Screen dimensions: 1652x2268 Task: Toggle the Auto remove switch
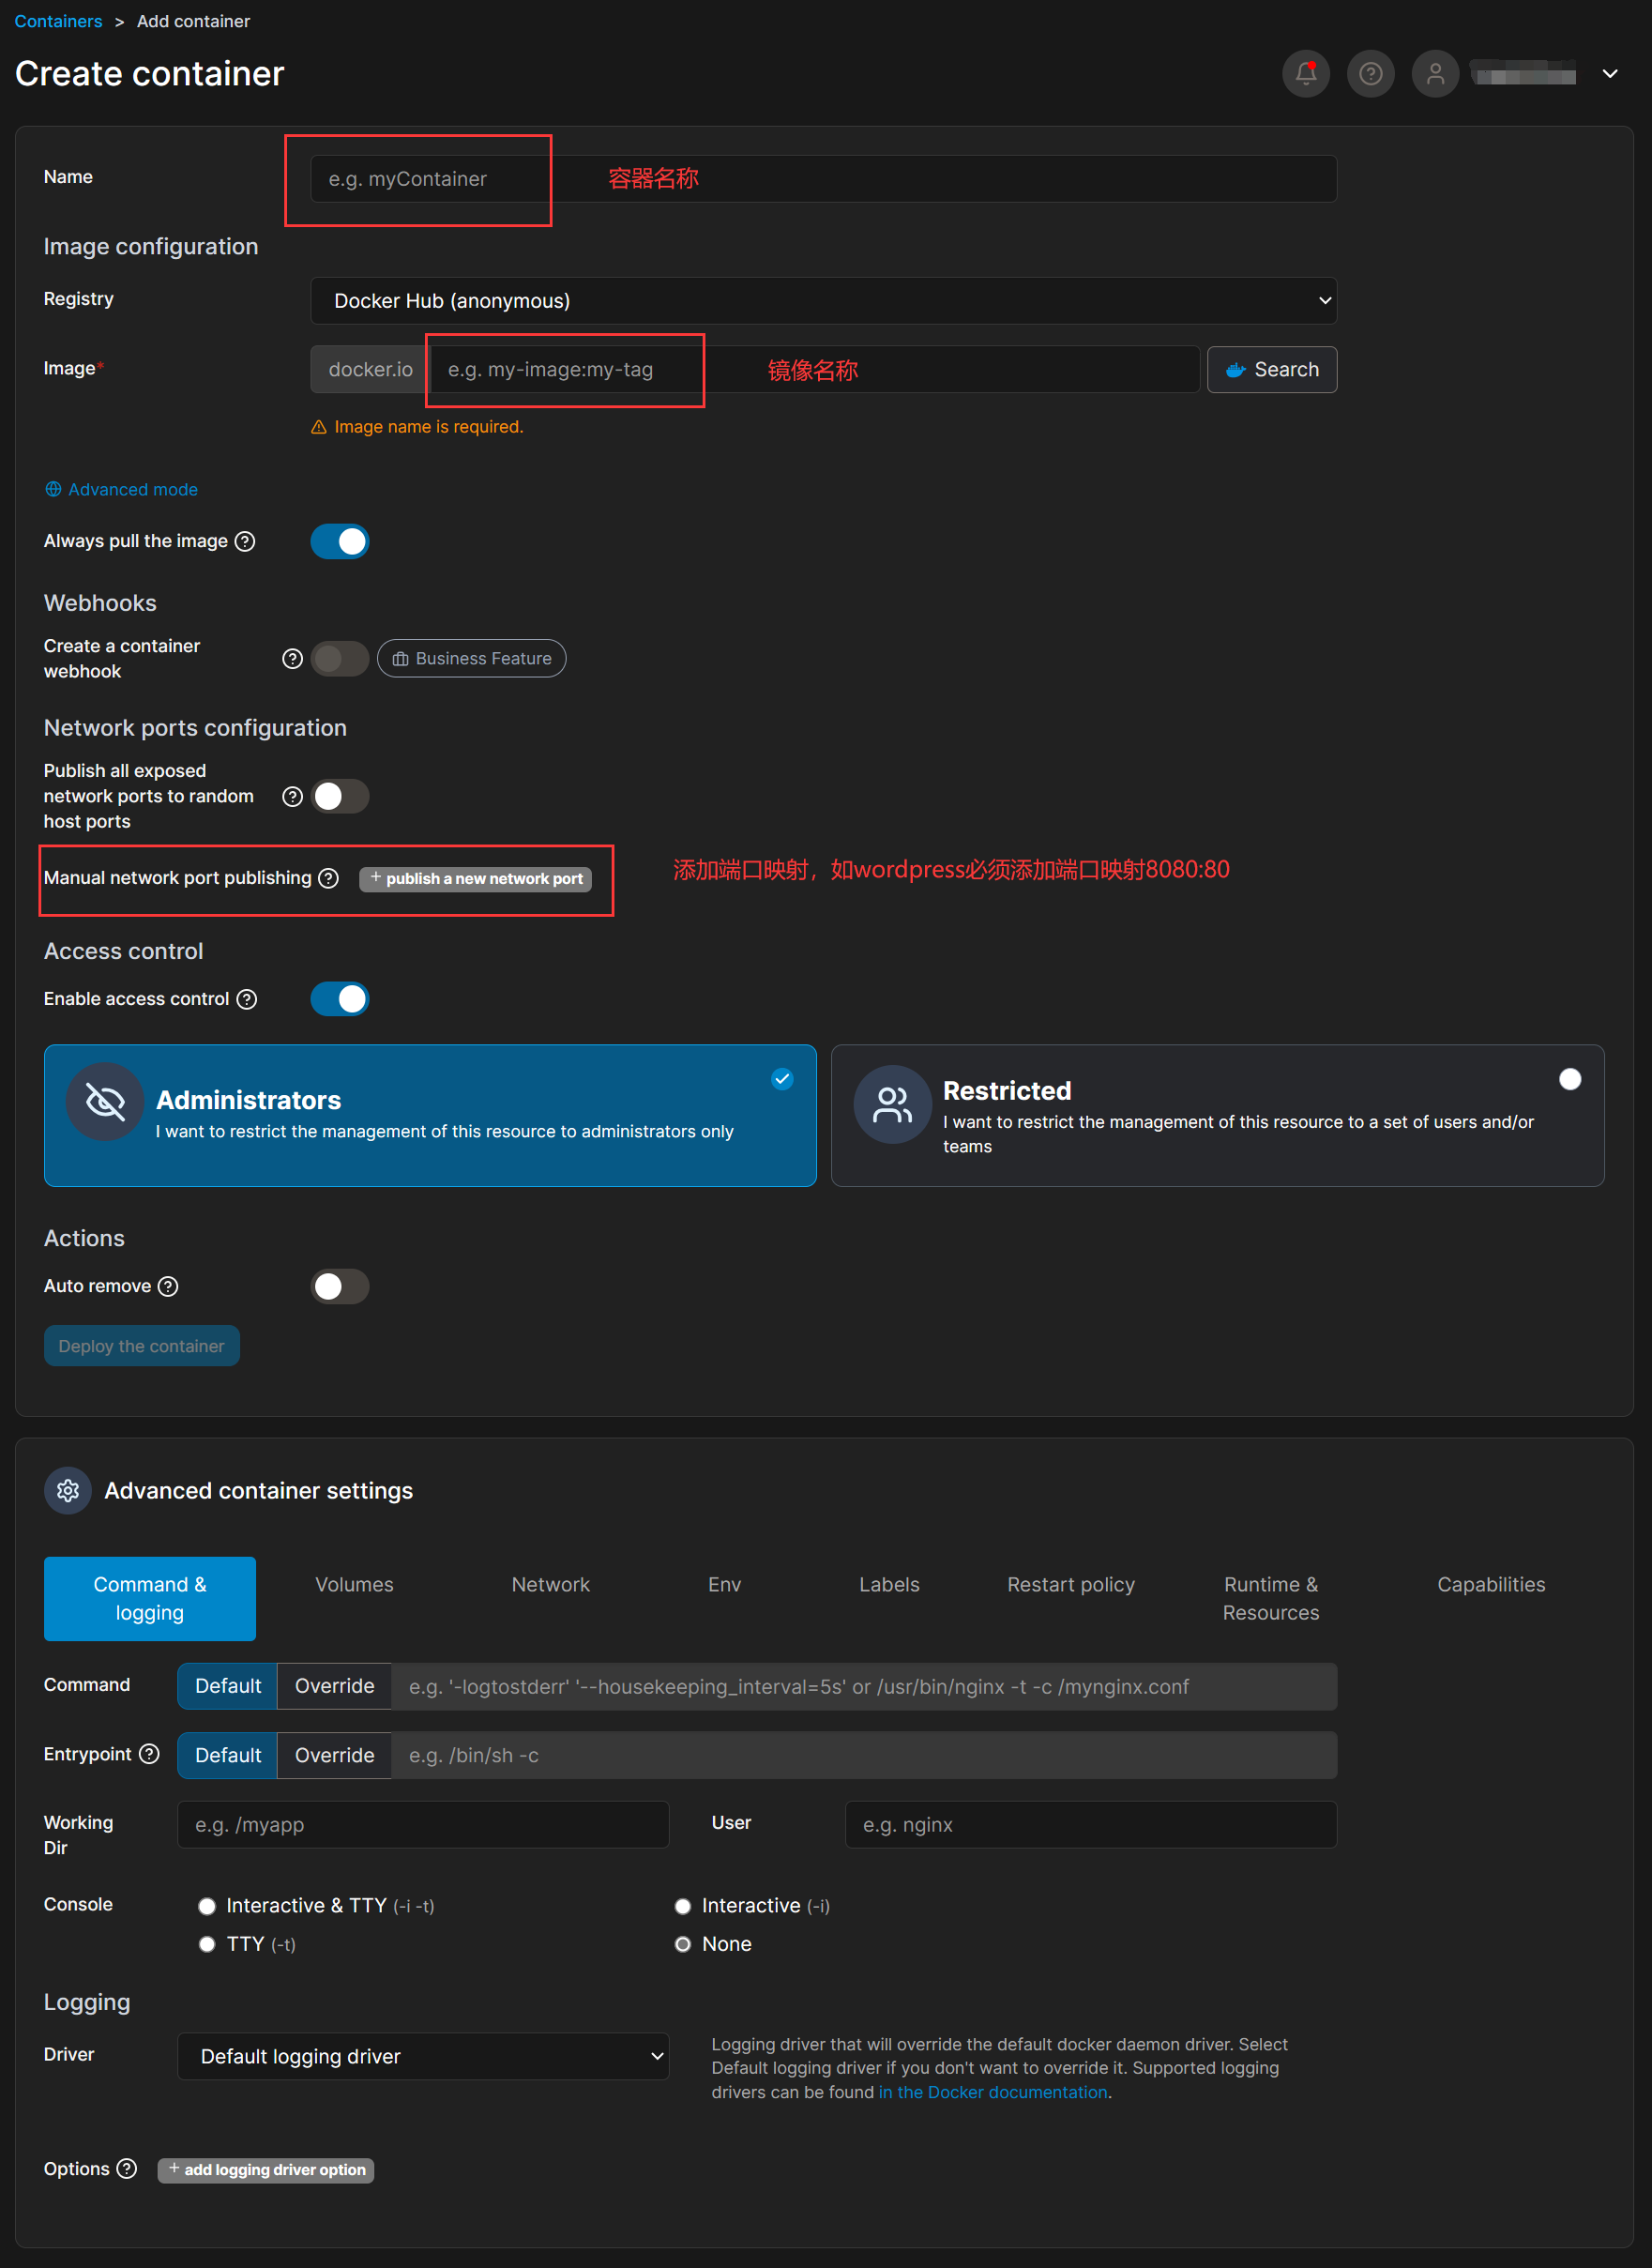pos(340,1286)
